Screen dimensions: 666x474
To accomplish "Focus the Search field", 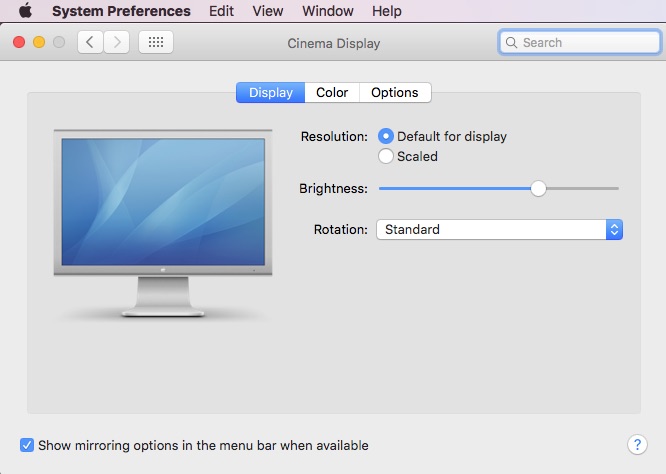I will 579,42.
